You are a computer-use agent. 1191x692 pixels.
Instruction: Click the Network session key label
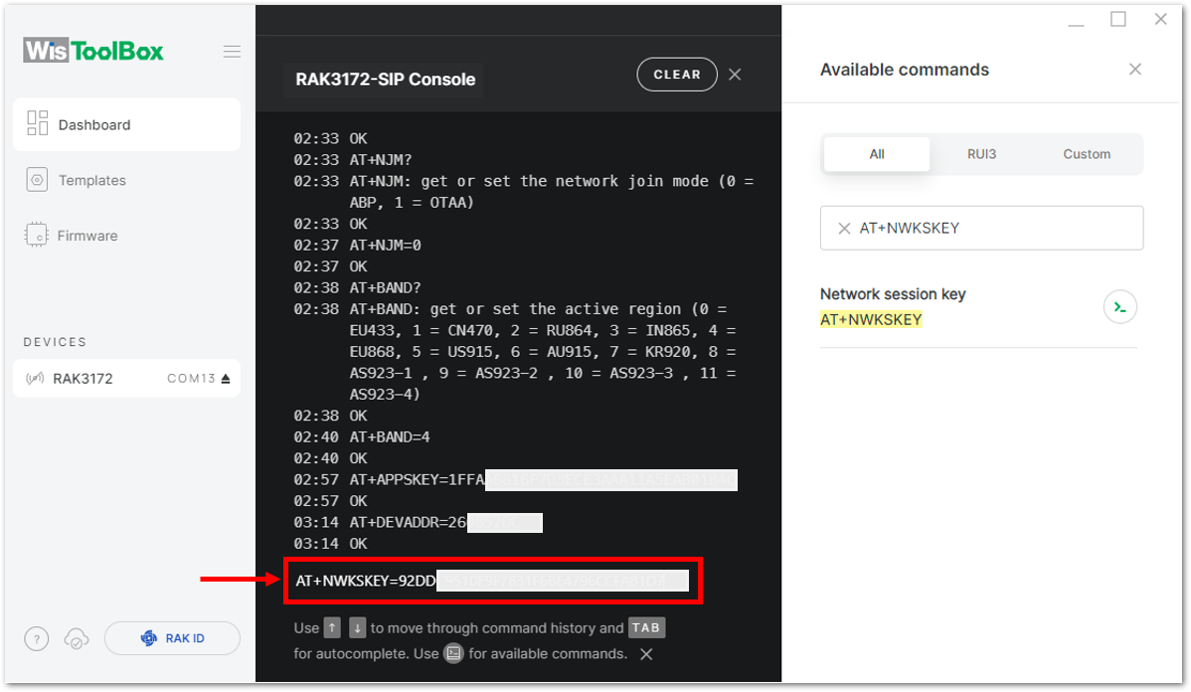[x=892, y=294]
